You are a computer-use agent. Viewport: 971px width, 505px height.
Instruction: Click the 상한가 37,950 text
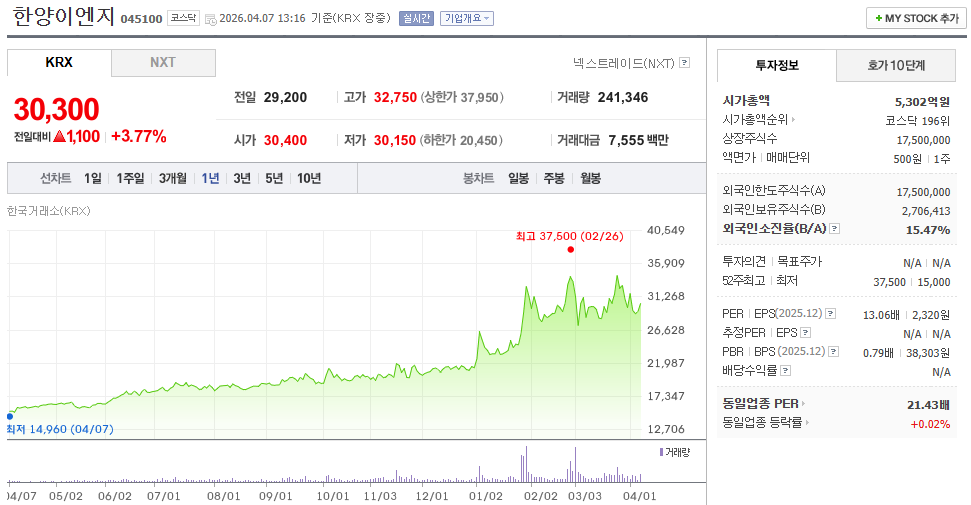pos(462,97)
